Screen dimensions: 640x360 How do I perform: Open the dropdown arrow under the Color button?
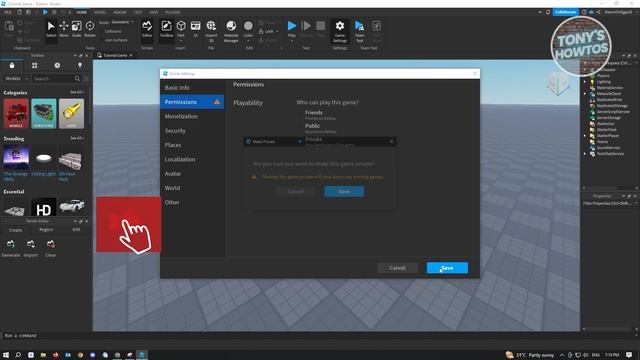(248, 41)
